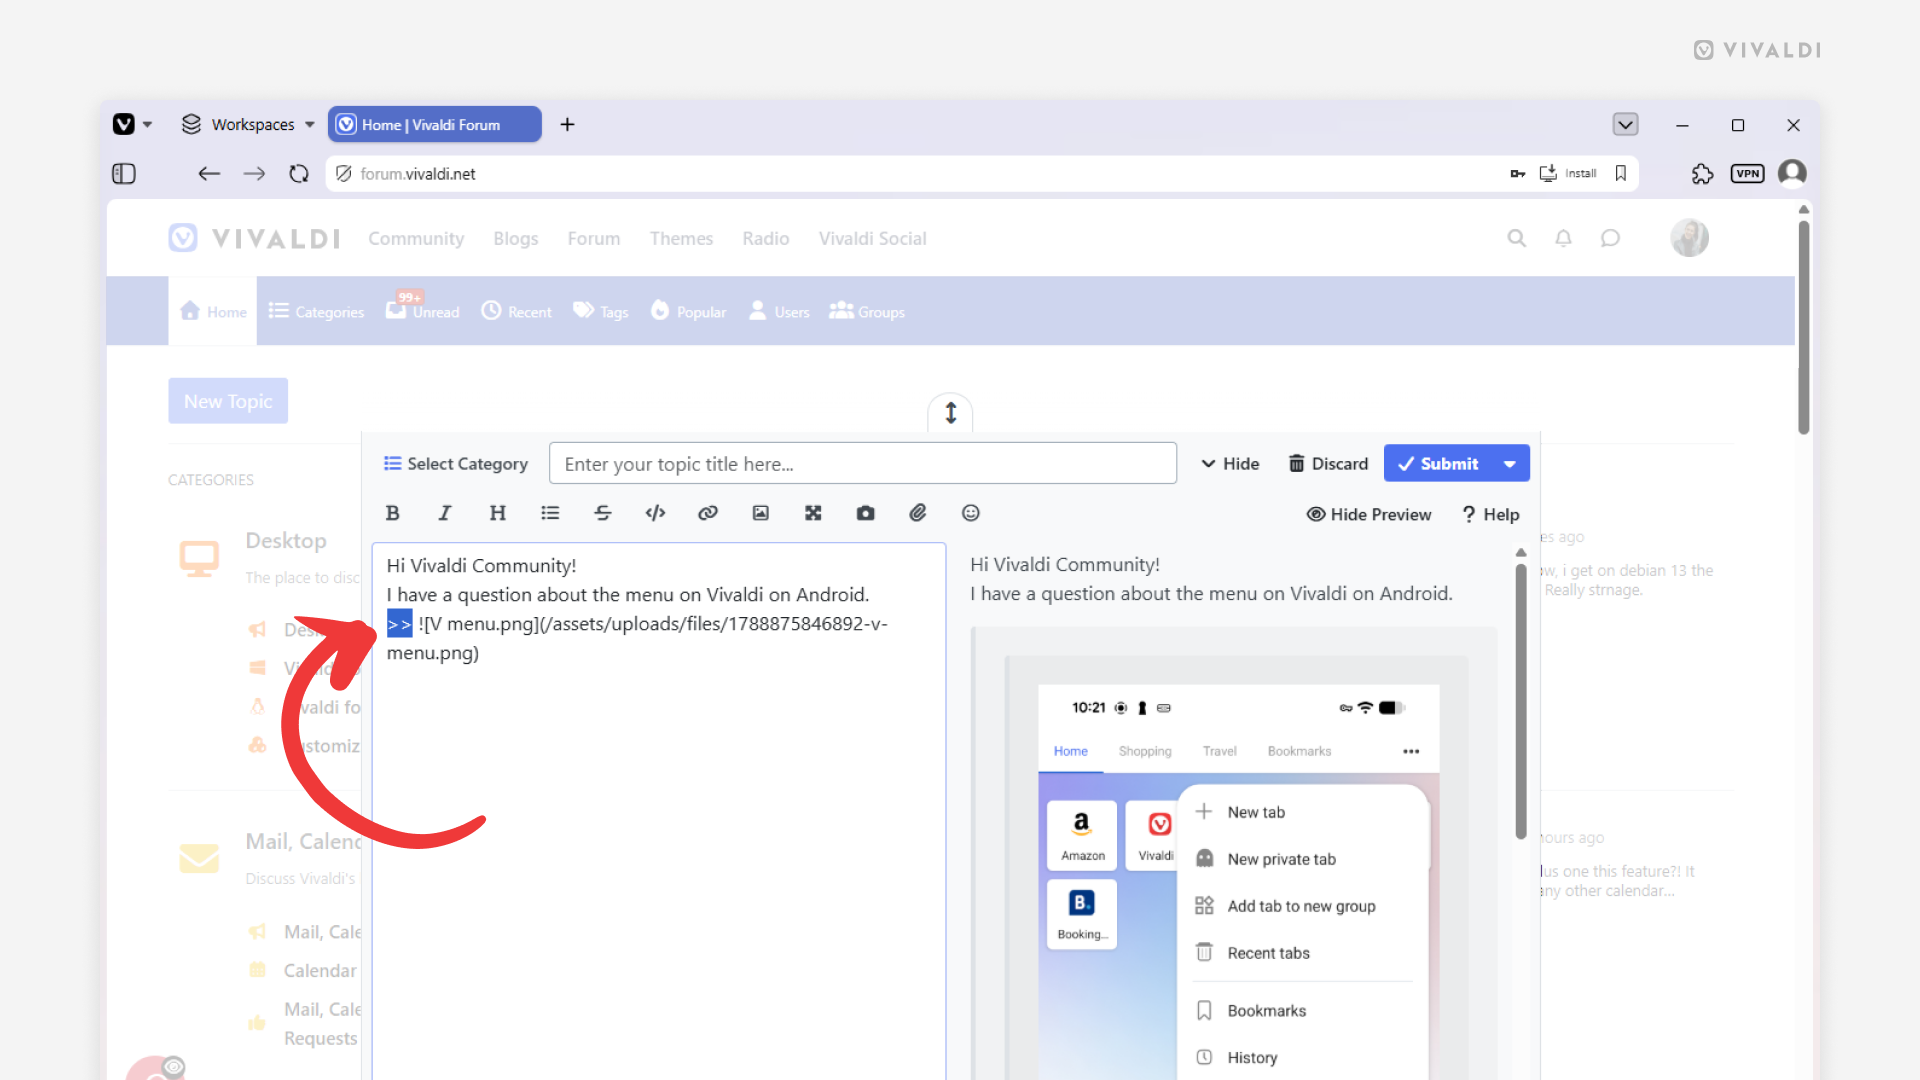Hide the composer with Hide button

point(1230,464)
